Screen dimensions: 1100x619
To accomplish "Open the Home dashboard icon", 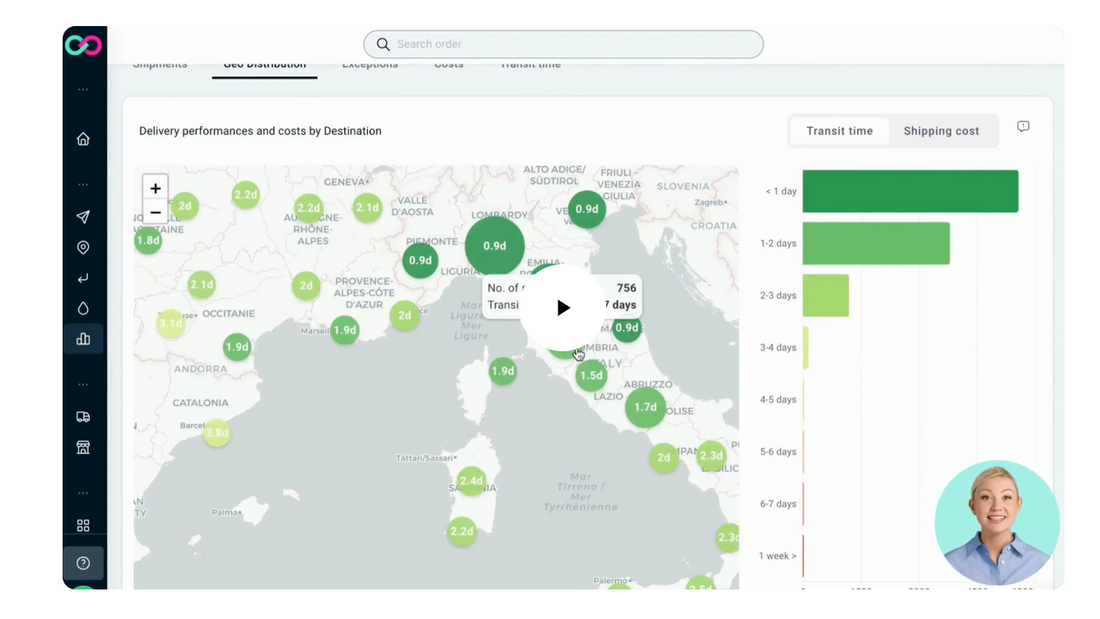I will click(84, 139).
